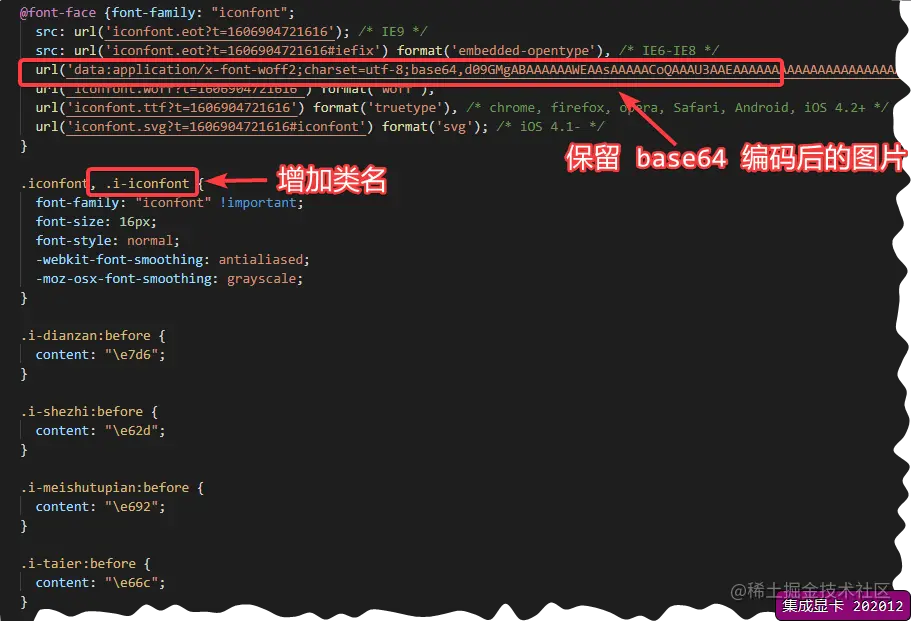The height and width of the screenshot is (621, 911).
Task: Click the .i-taier:before selector
Action: click(78, 564)
